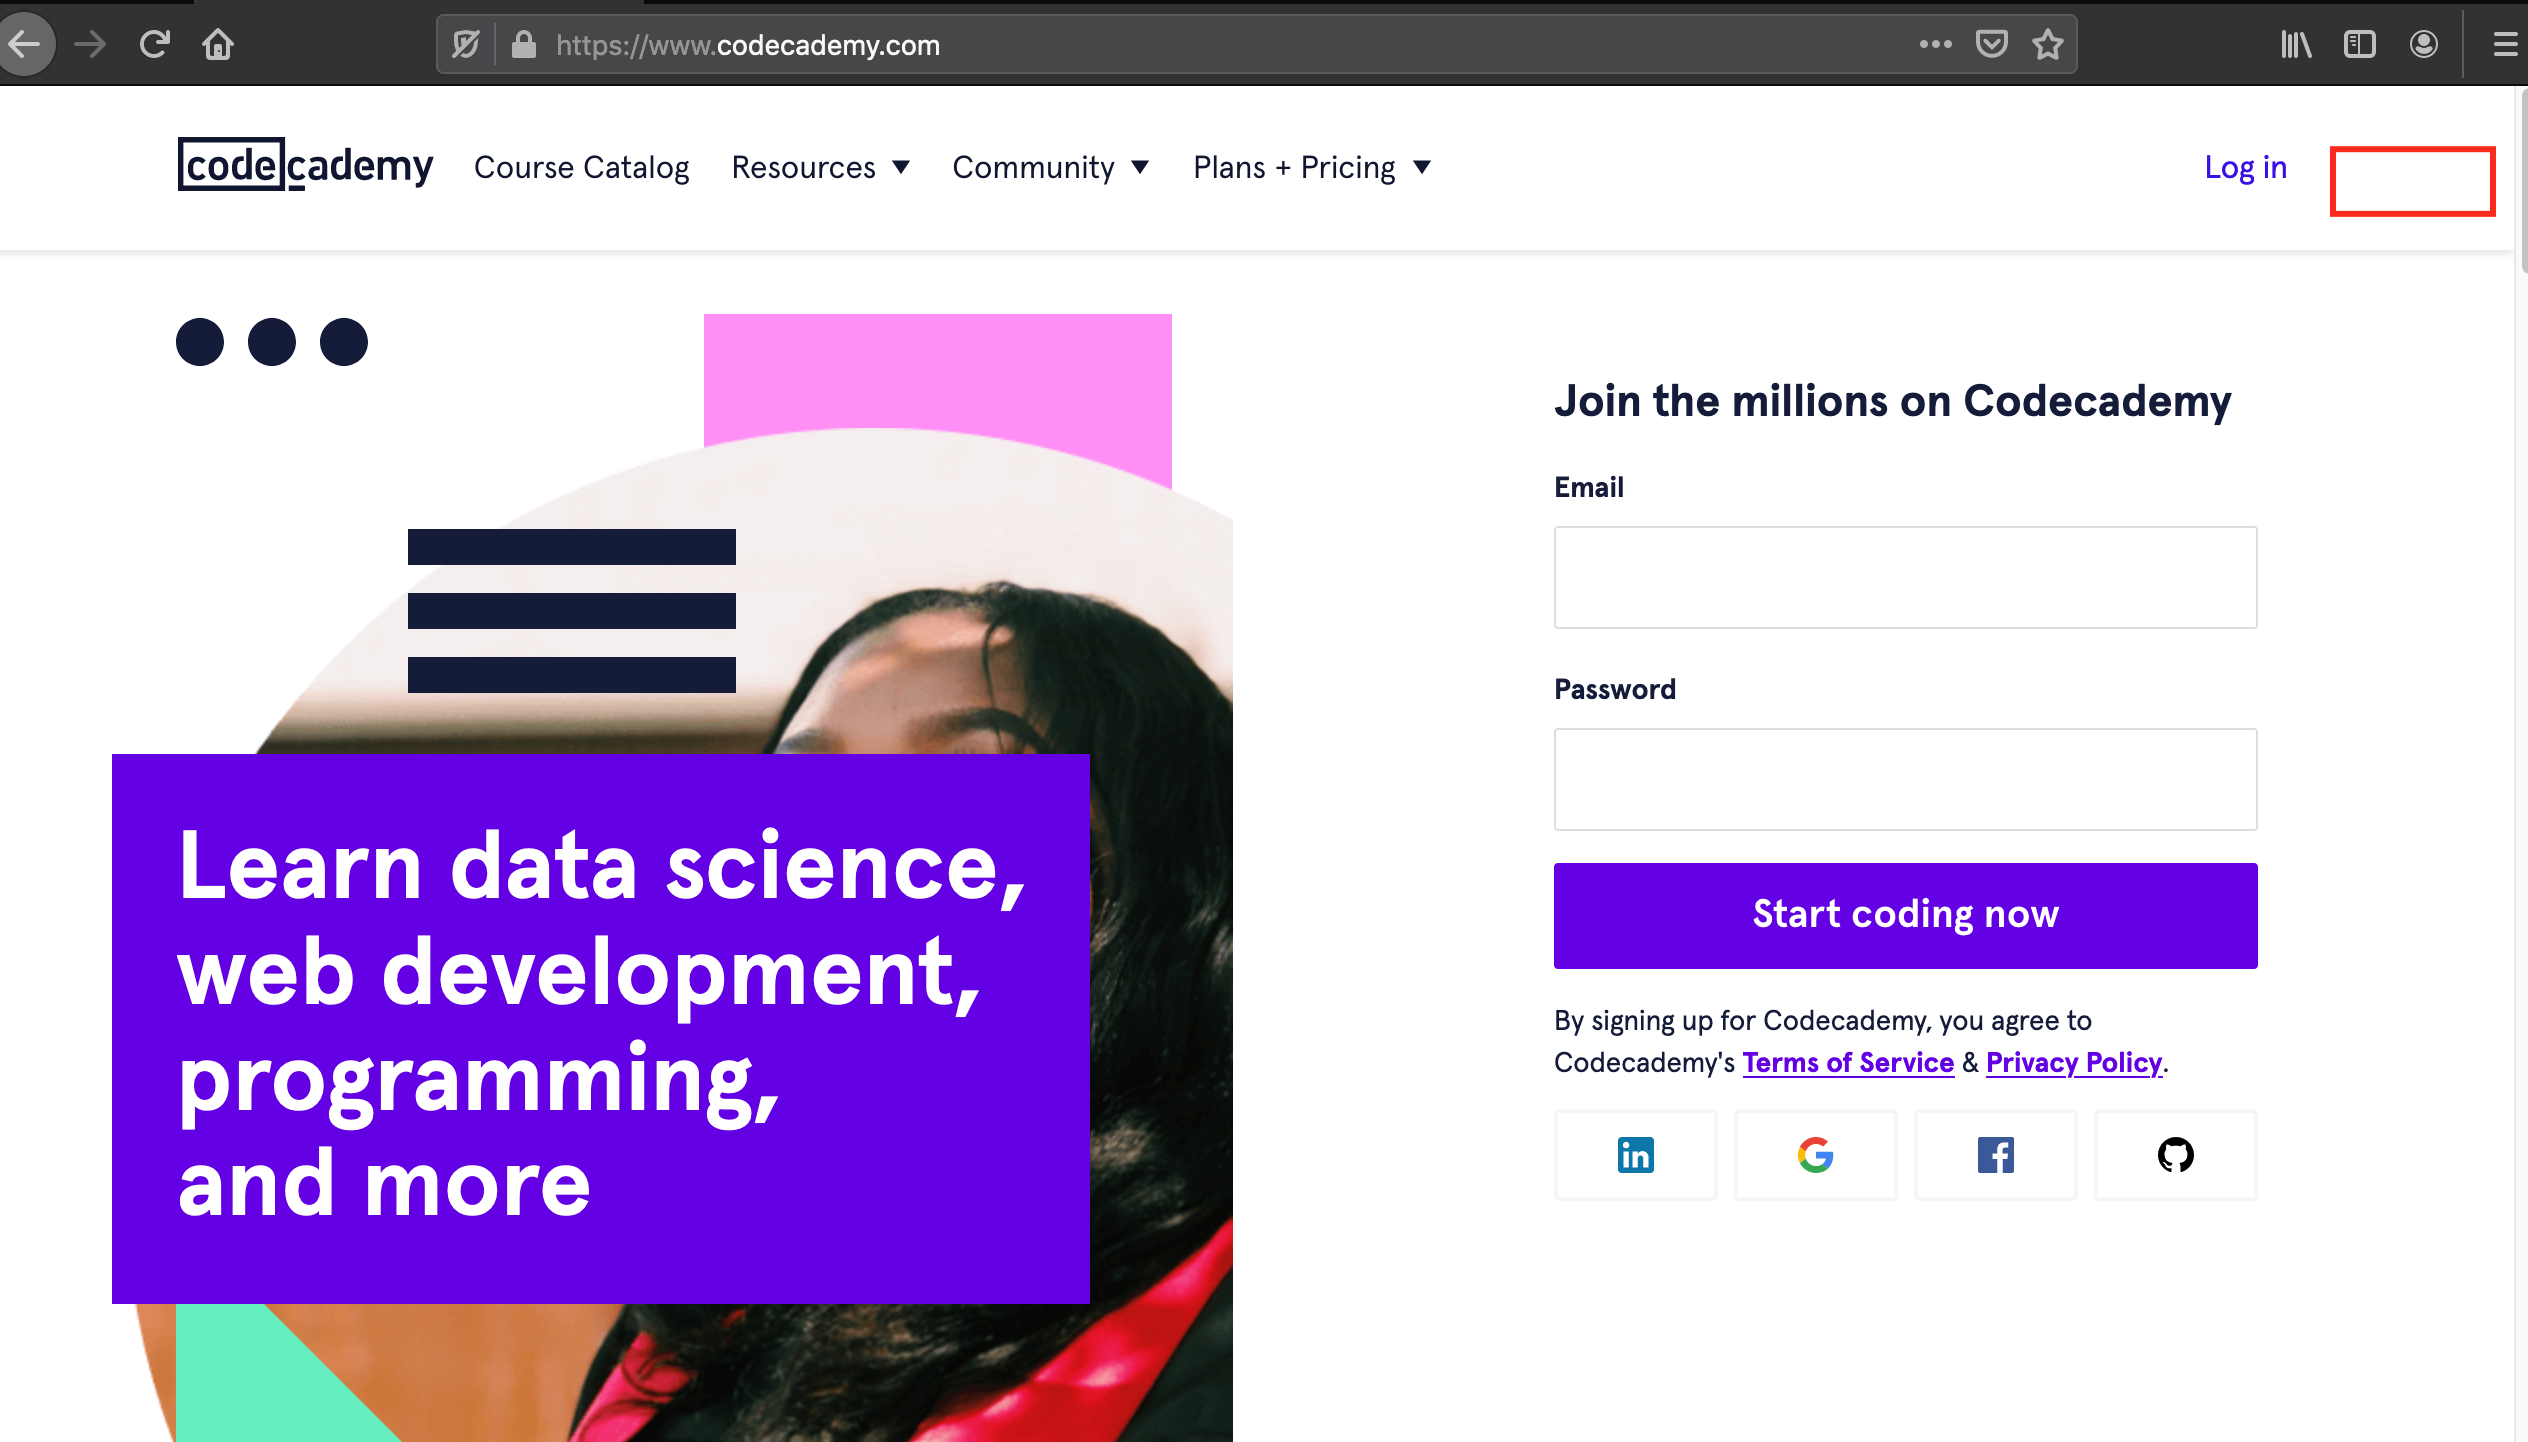Viewport: 2528px width, 1442px height.
Task: View the Terms of Service link
Action: coord(1847,1062)
